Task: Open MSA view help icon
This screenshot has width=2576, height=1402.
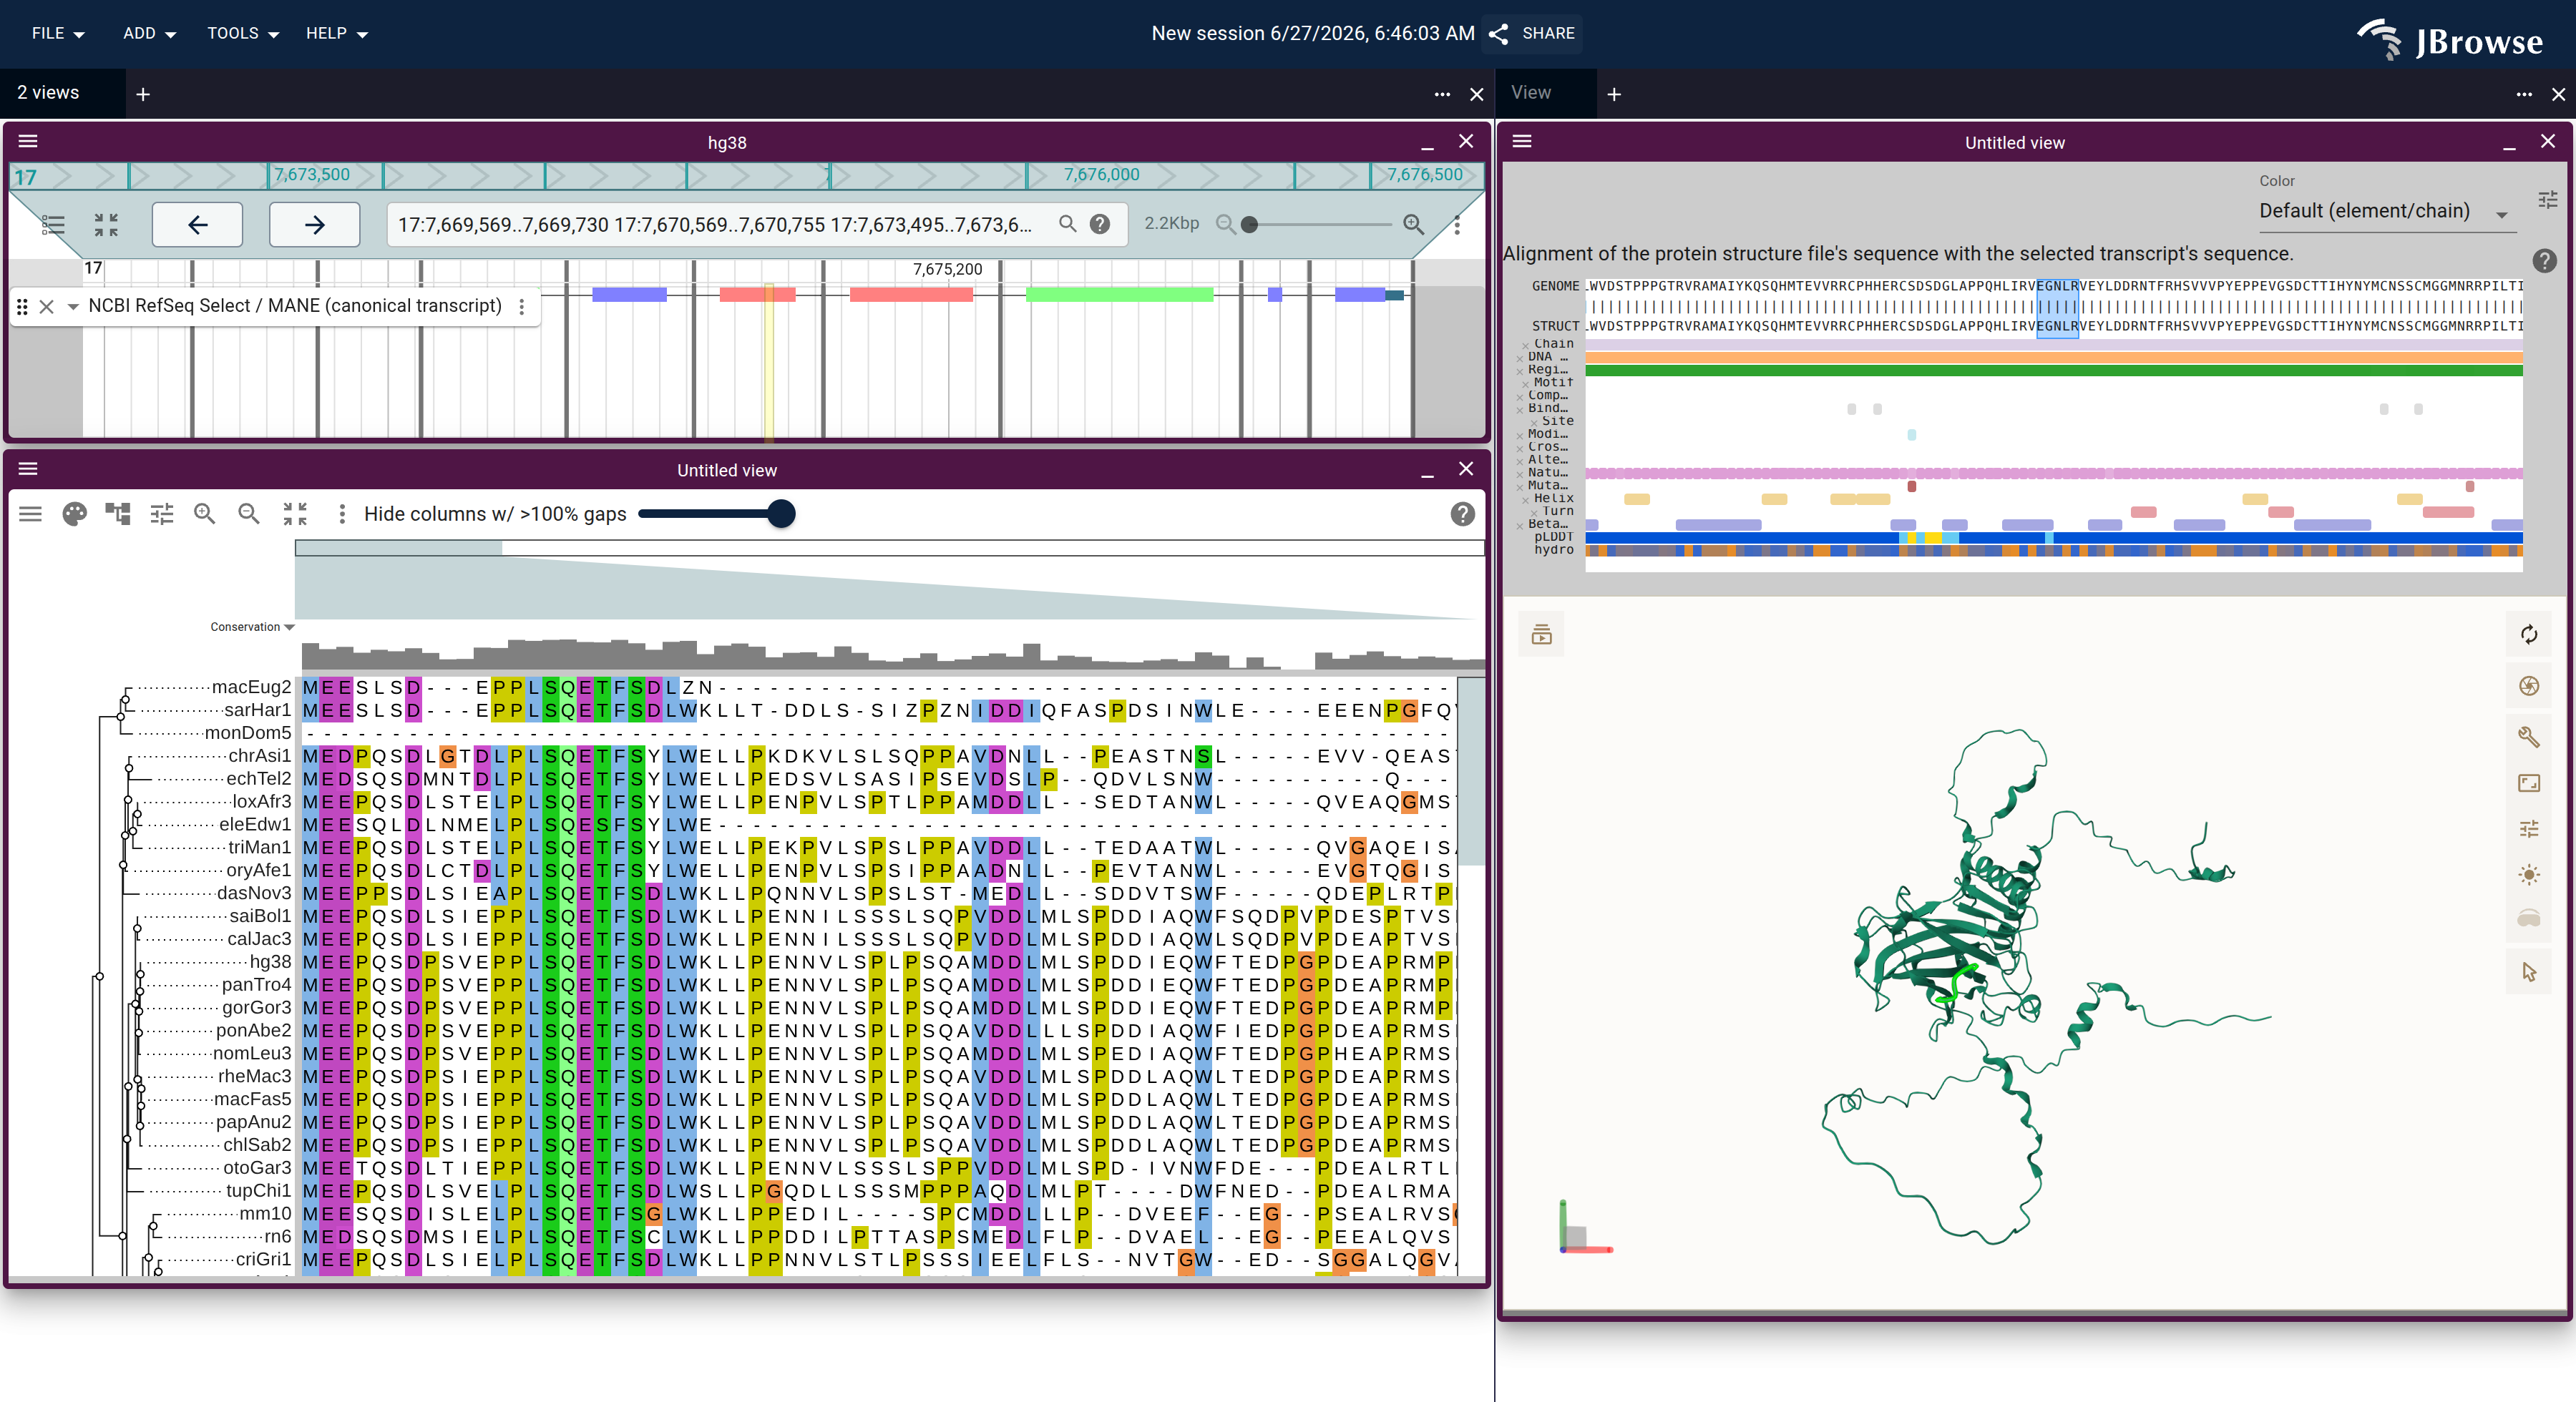Action: (x=1462, y=514)
